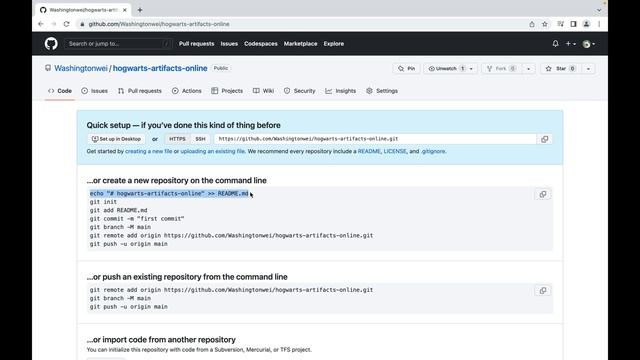The height and width of the screenshot is (360, 640).
Task: Open the repository Settings tab
Action: (x=382, y=91)
